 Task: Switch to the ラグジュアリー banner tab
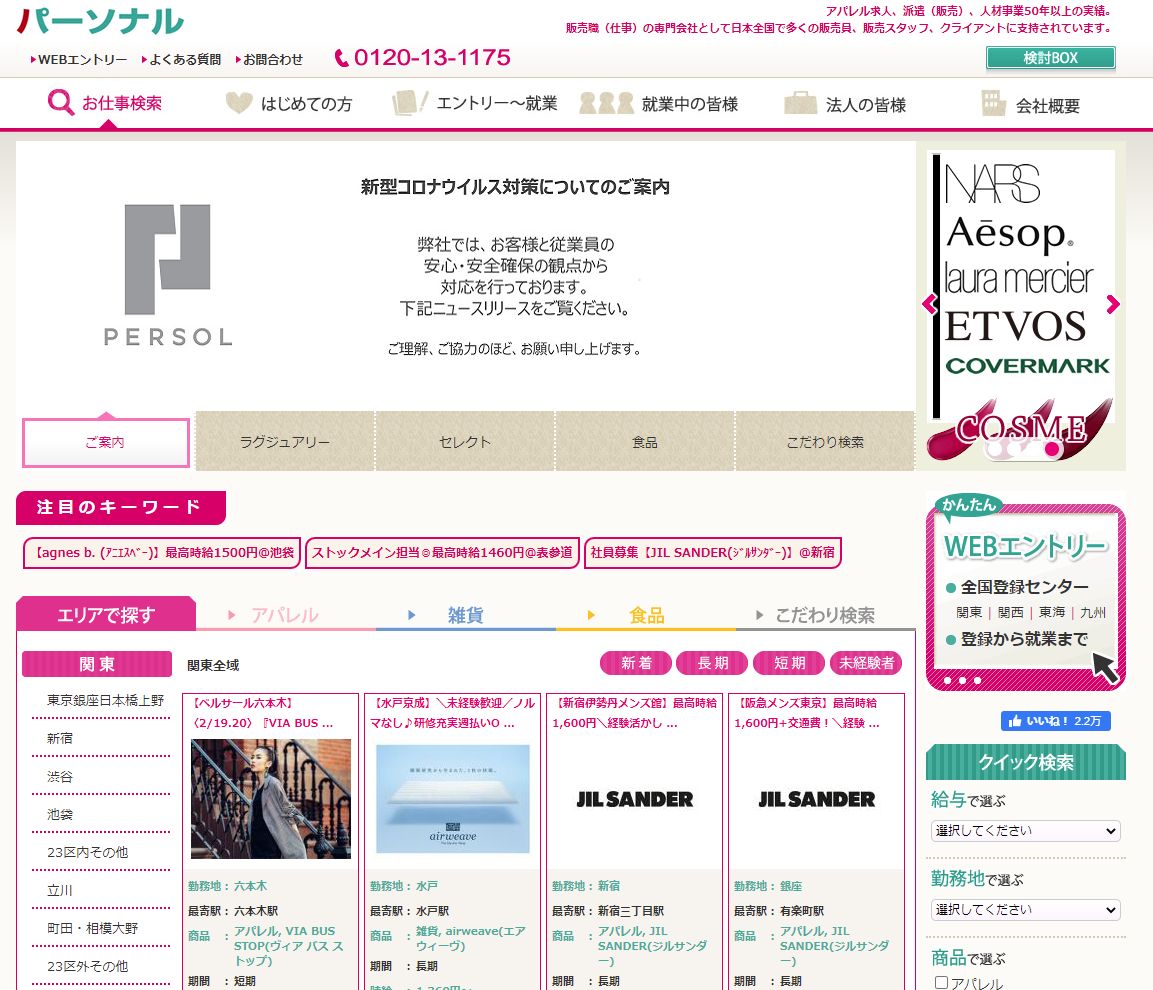(285, 442)
